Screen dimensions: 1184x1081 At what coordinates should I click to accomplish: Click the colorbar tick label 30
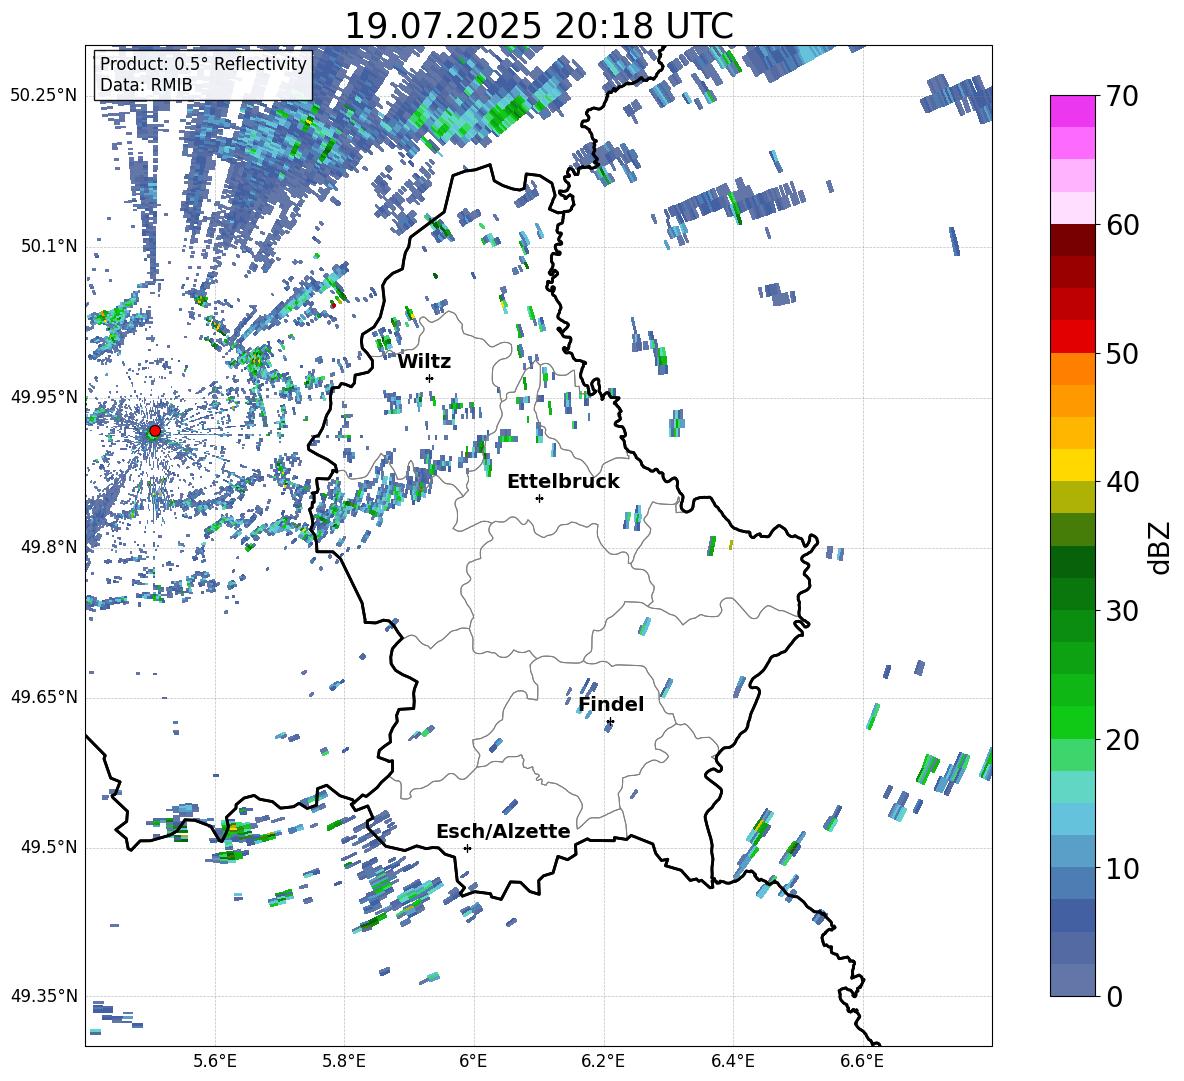coord(1122,611)
